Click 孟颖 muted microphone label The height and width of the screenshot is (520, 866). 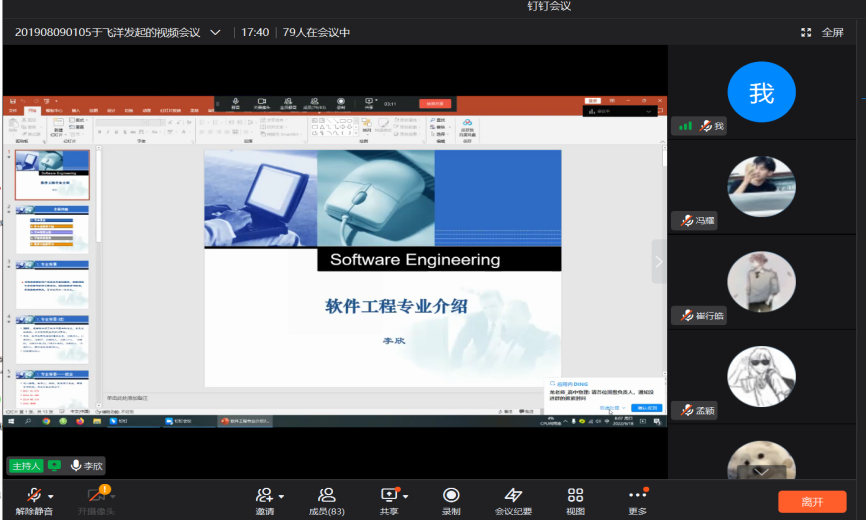tap(698, 410)
